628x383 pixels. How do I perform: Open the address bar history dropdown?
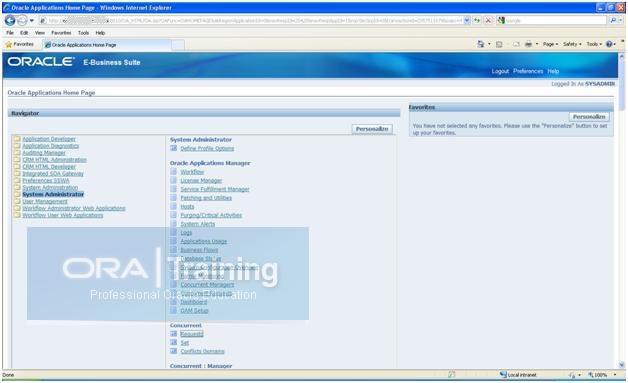point(467,20)
